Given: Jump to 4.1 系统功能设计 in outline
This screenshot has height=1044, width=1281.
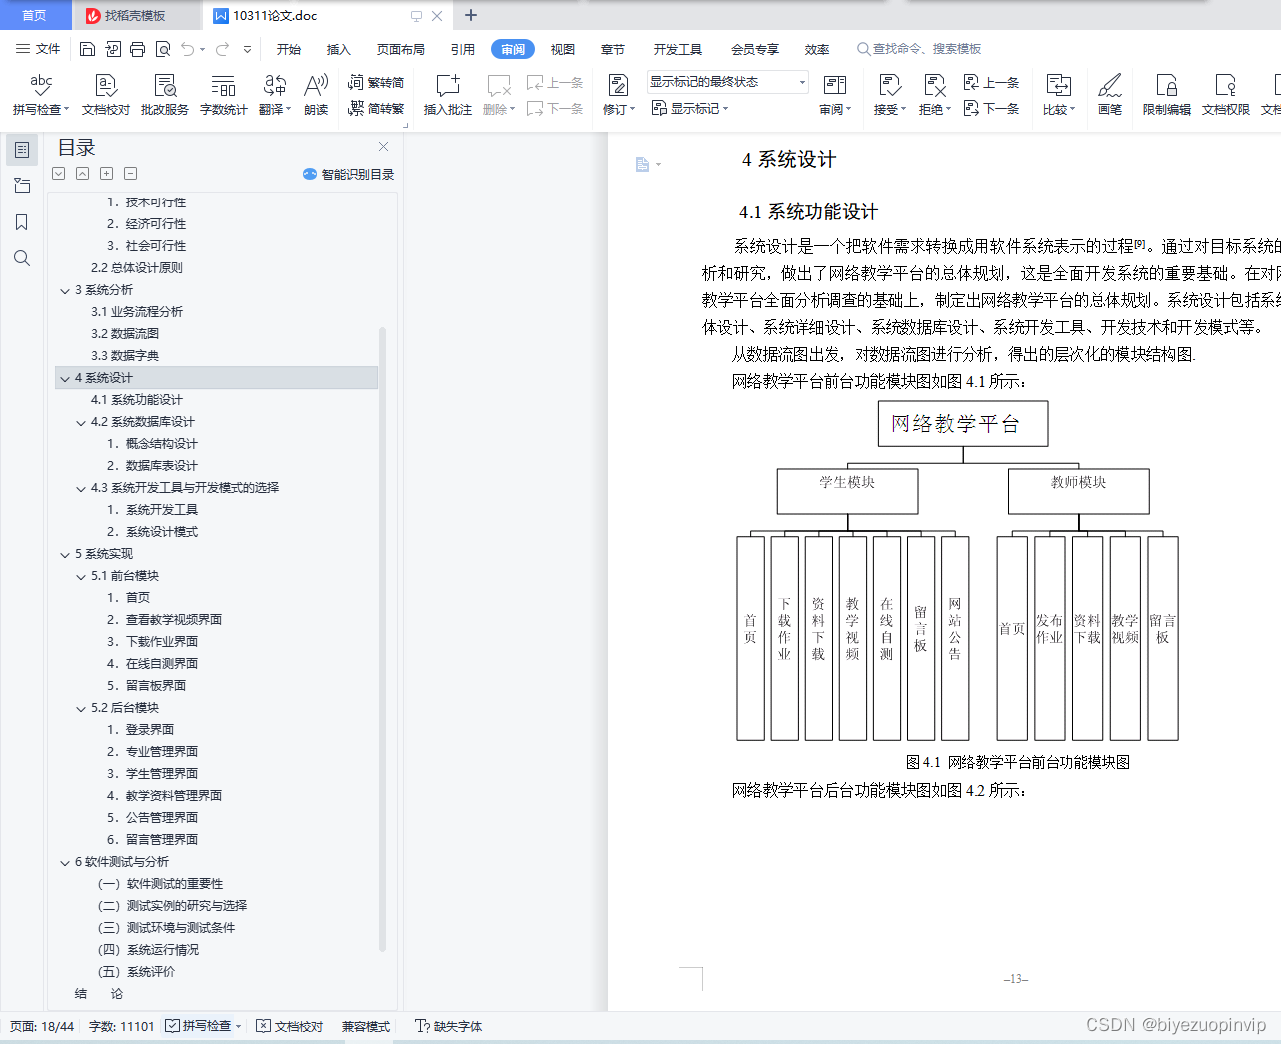Looking at the screenshot, I should pos(137,400).
